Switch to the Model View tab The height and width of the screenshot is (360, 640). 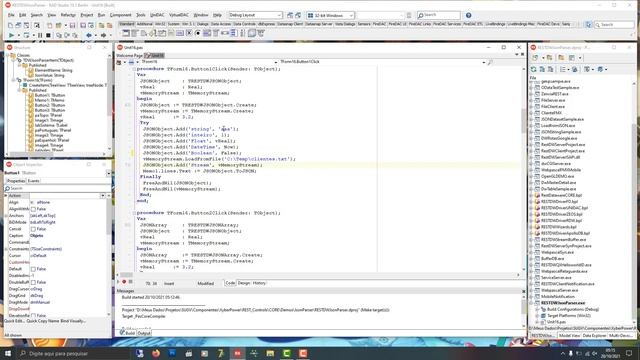569,335
